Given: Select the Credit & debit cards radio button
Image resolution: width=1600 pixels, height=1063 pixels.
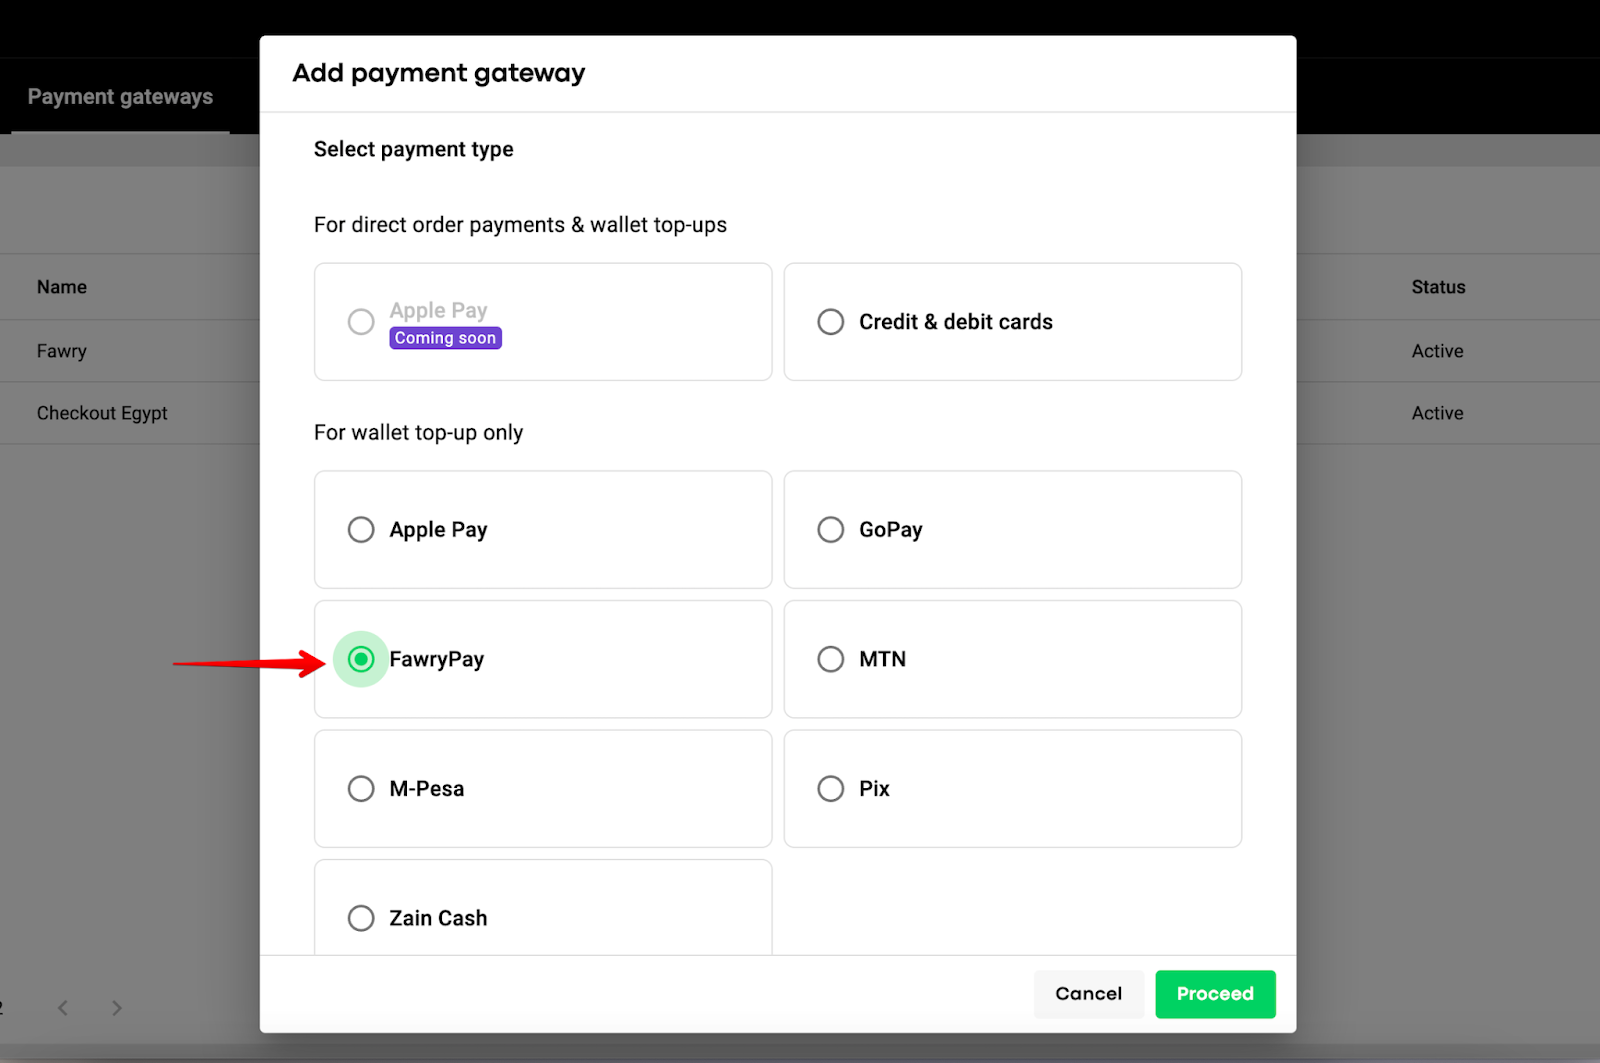Looking at the screenshot, I should click(830, 322).
